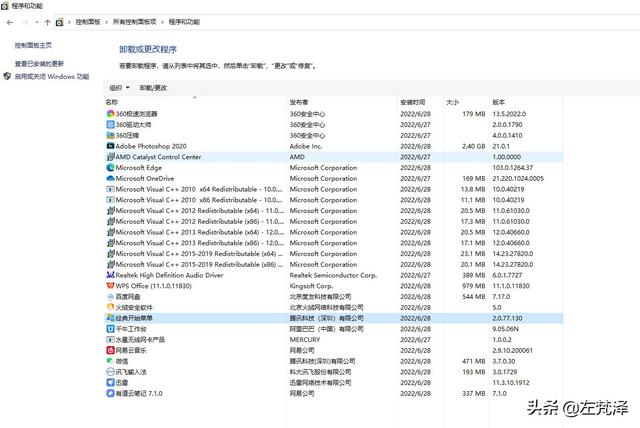Click publisher Adobe Inc.
Image resolution: width=640 pixels, height=428 pixels.
click(x=306, y=146)
